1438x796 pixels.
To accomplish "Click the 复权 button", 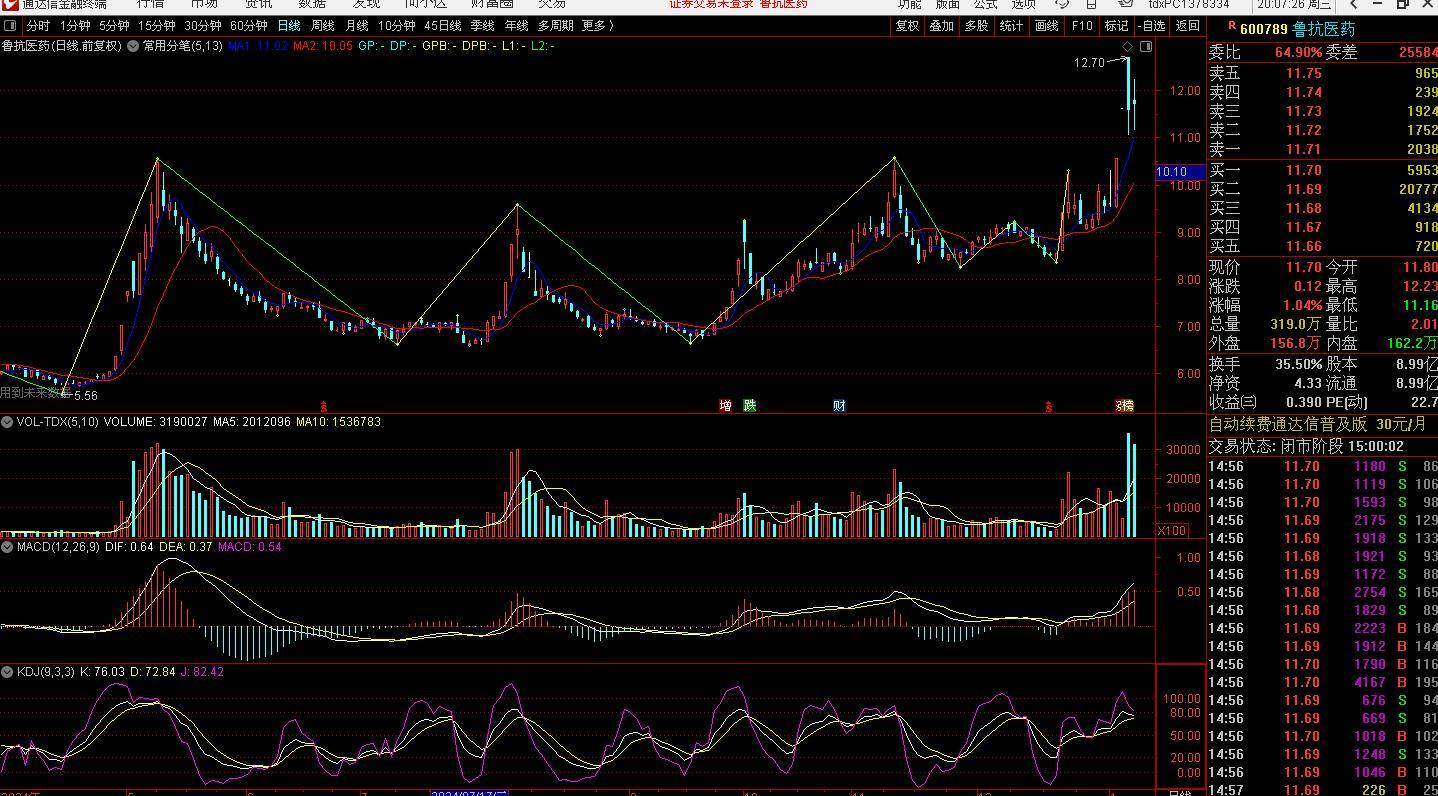I will pyautogui.click(x=907, y=26).
